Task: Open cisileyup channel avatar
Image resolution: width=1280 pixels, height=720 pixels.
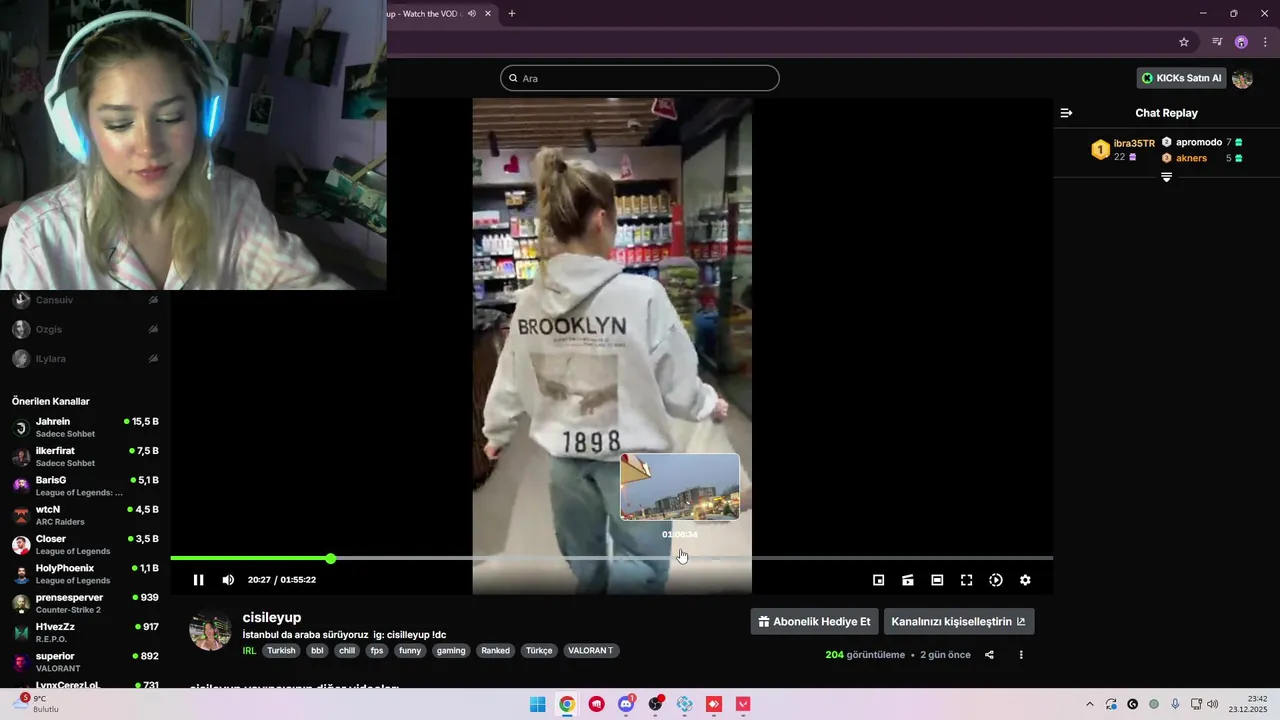Action: coord(210,630)
